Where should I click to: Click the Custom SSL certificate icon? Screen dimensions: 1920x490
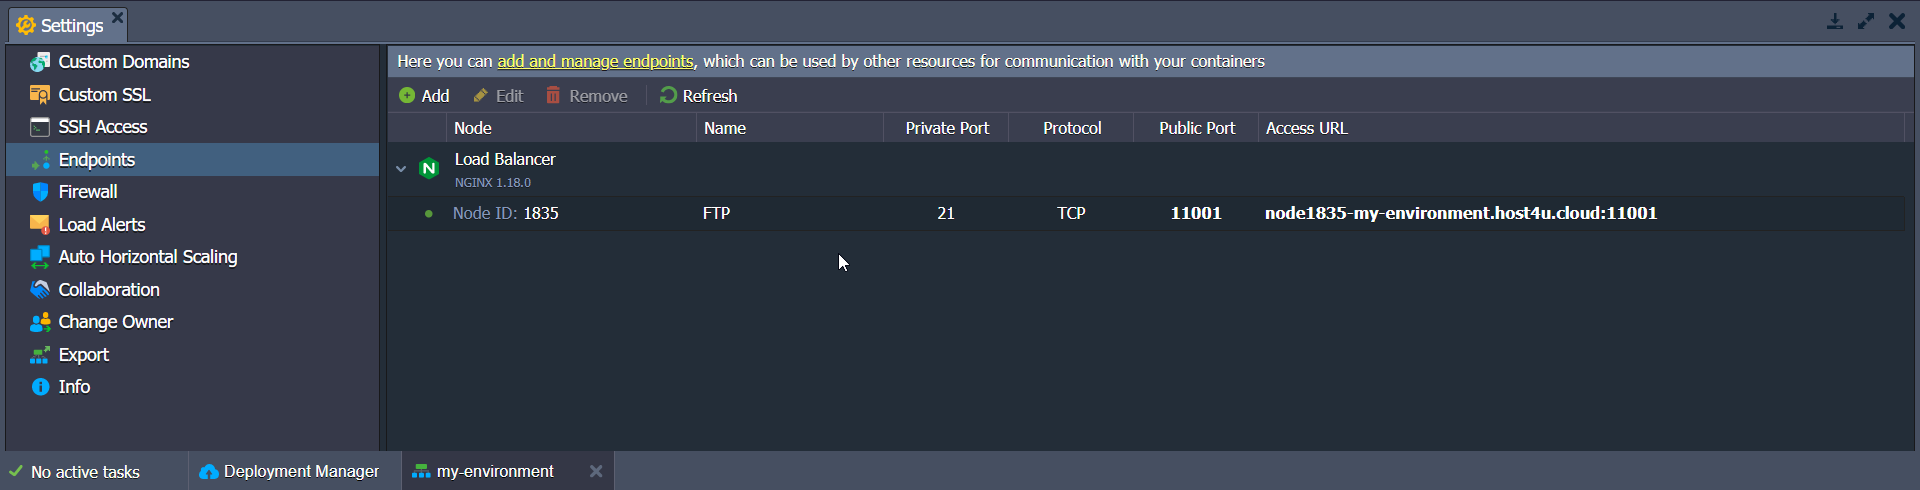pos(40,95)
